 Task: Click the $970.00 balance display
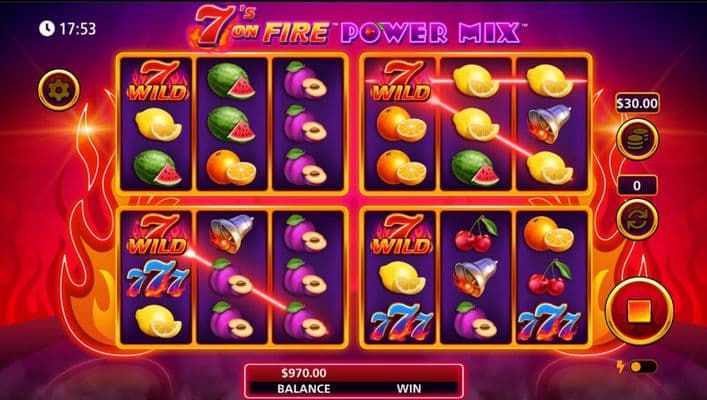[x=303, y=373]
